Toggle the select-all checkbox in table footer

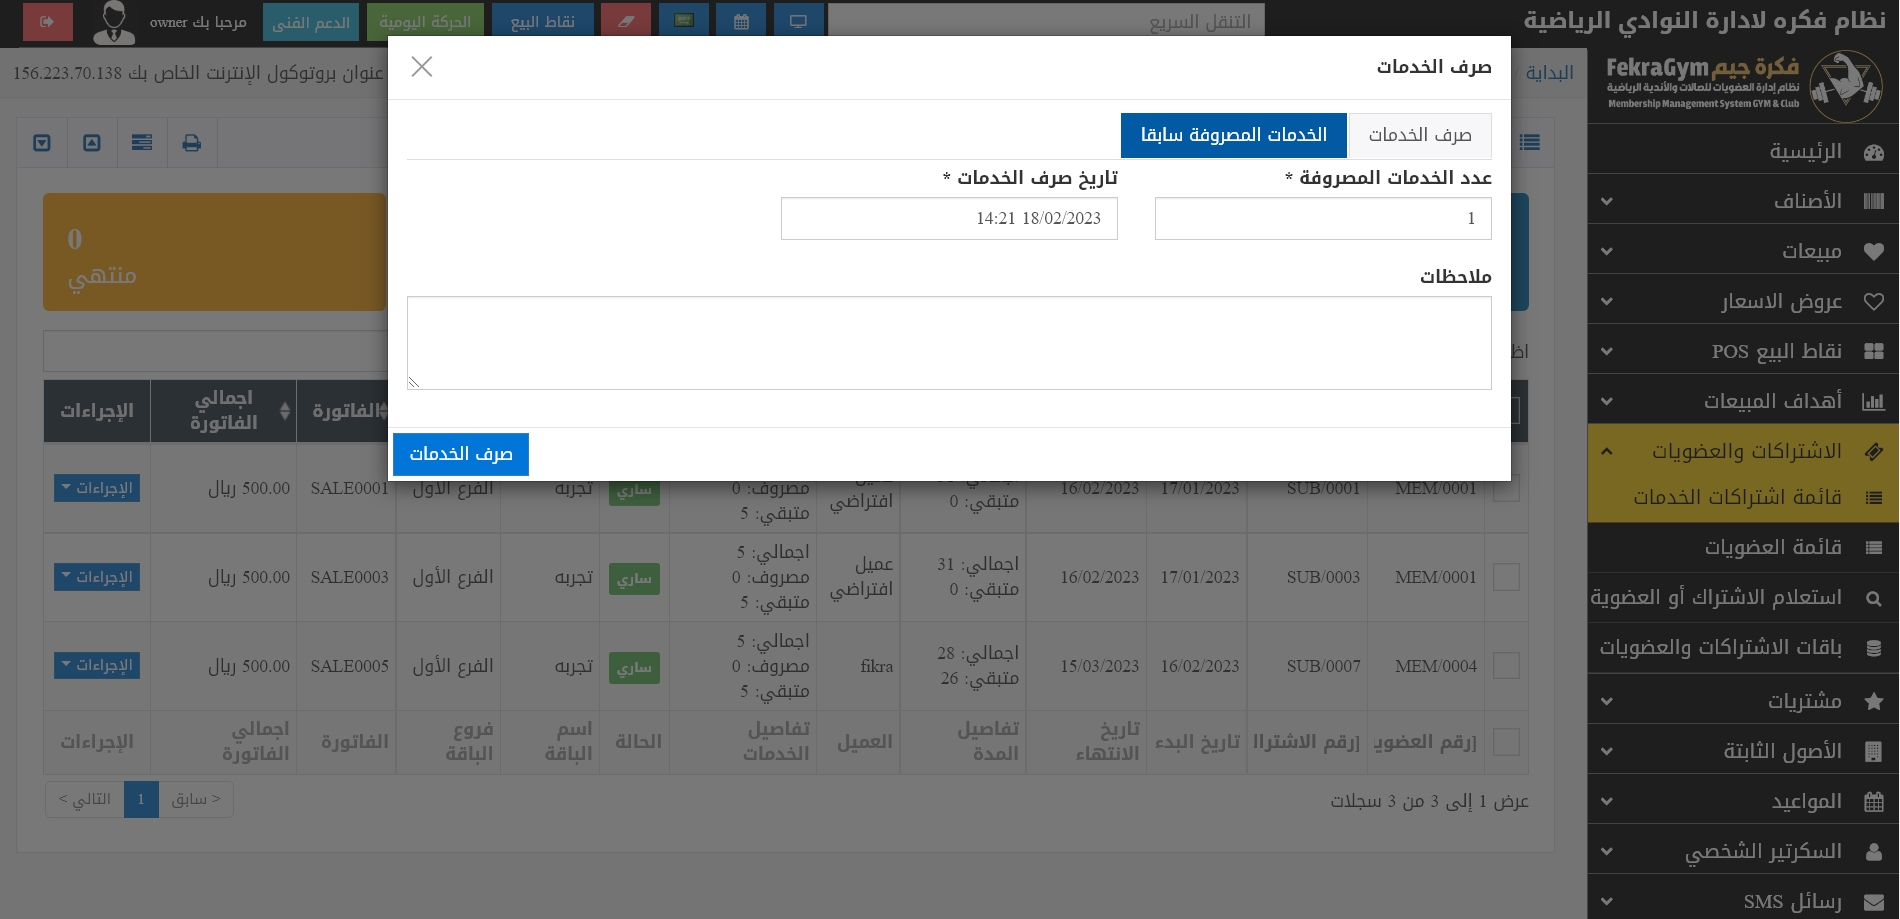[1505, 742]
